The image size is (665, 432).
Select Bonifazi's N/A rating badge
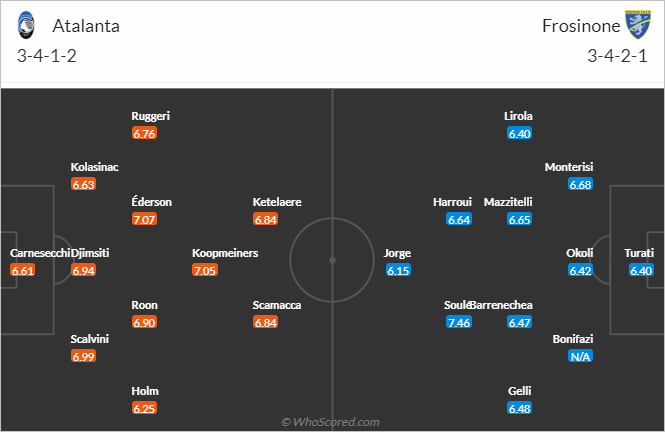579,357
